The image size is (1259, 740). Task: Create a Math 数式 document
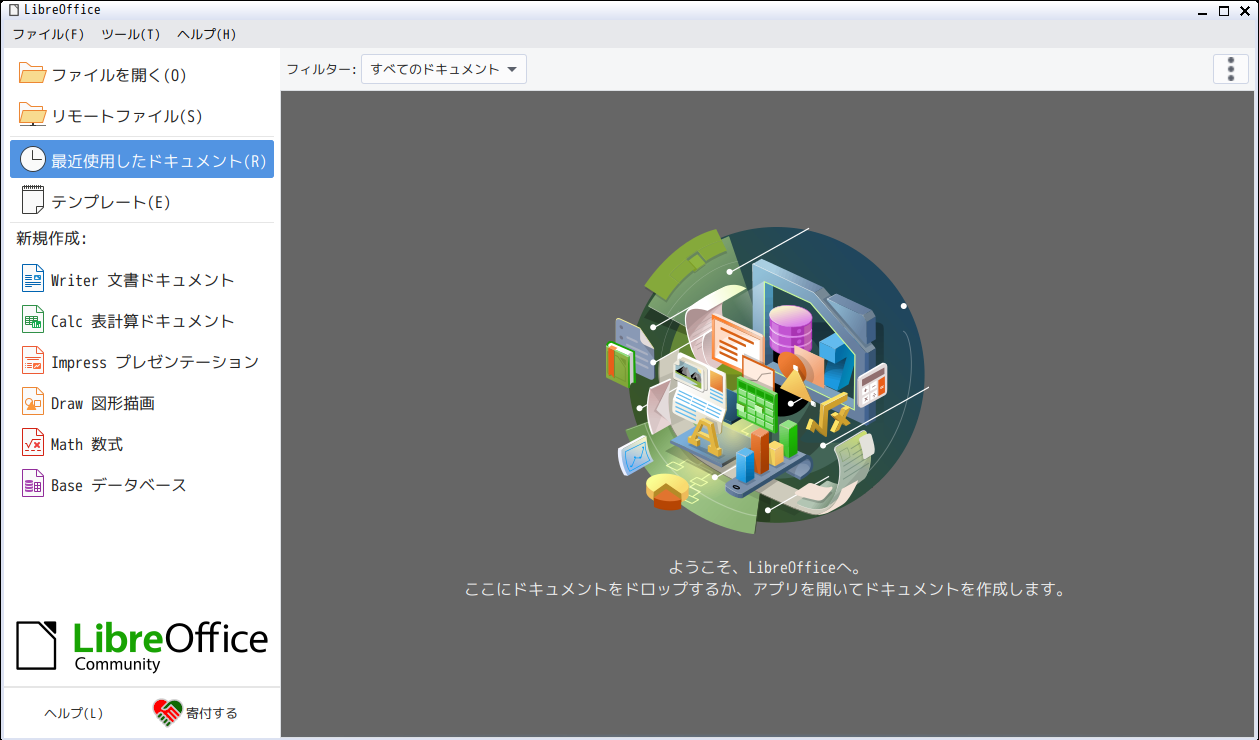click(x=141, y=443)
